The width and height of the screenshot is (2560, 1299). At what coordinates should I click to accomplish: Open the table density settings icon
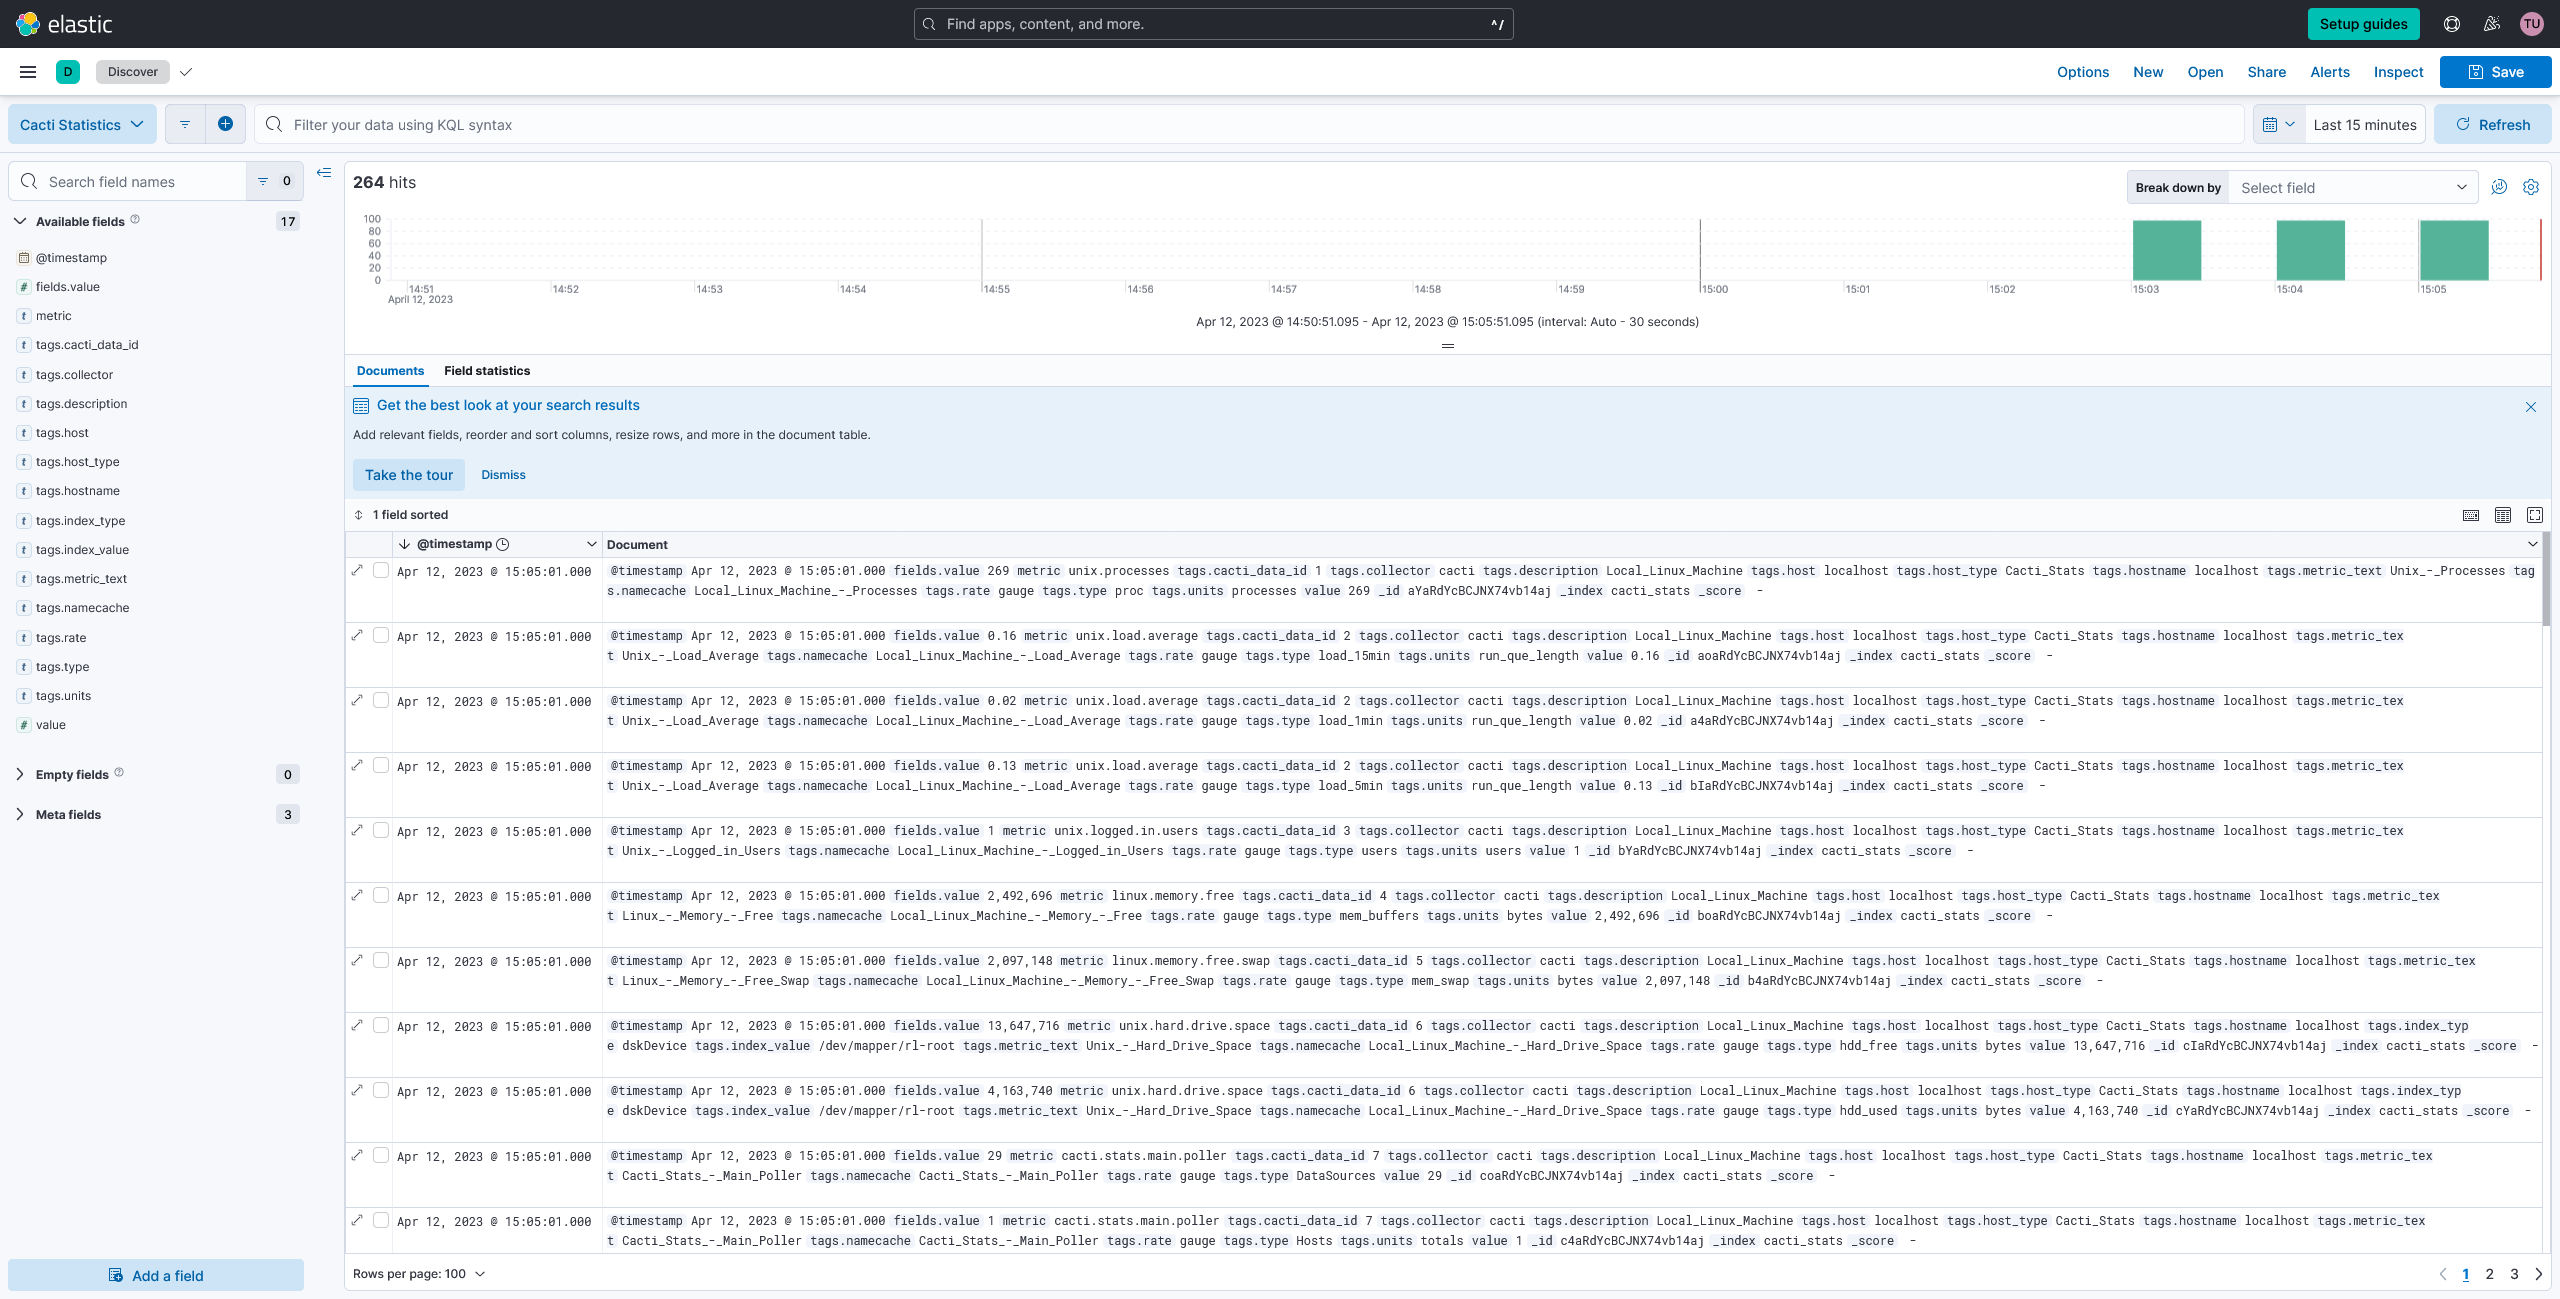pyautogui.click(x=2503, y=515)
